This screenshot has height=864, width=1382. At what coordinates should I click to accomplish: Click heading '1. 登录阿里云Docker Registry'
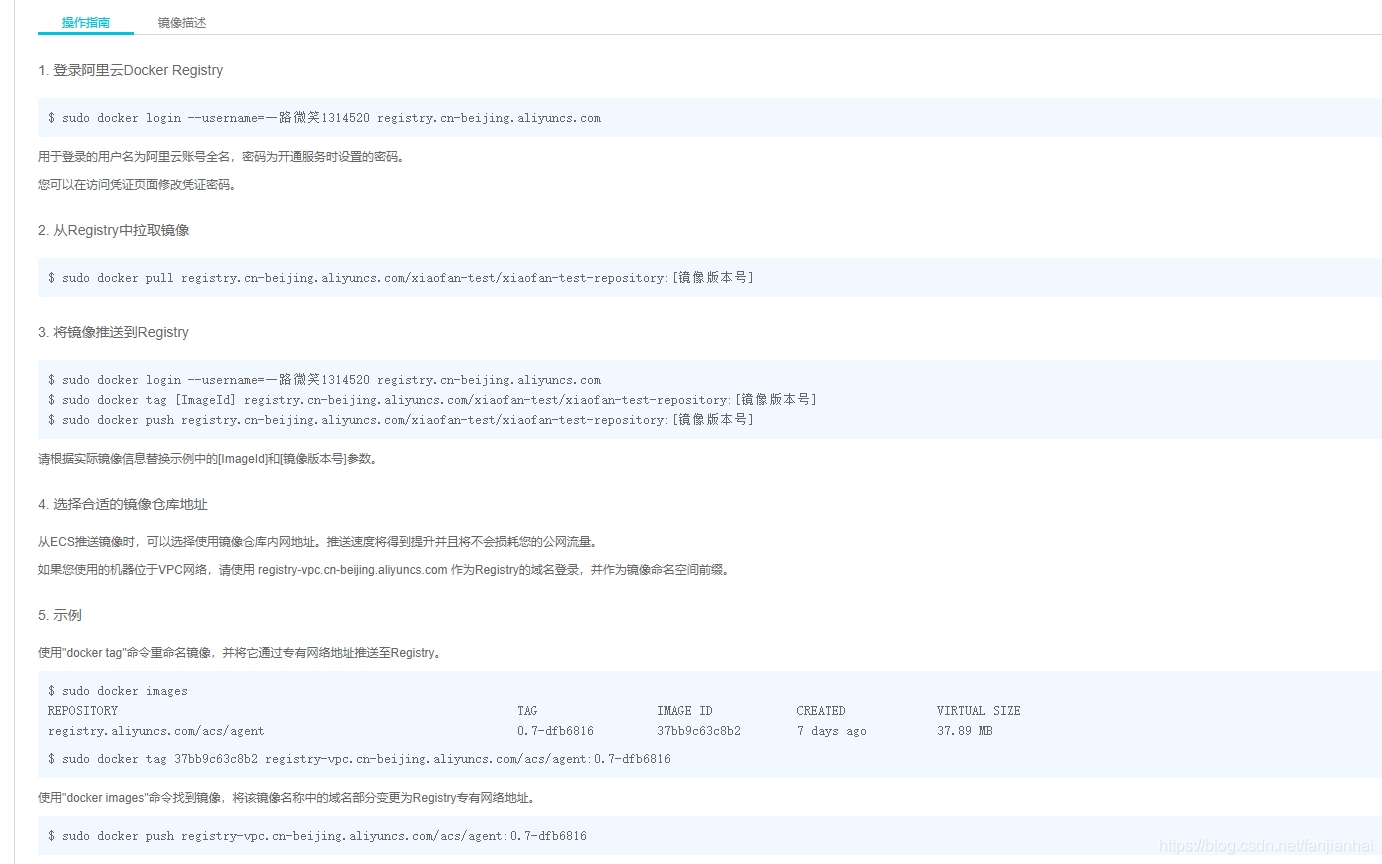130,71
